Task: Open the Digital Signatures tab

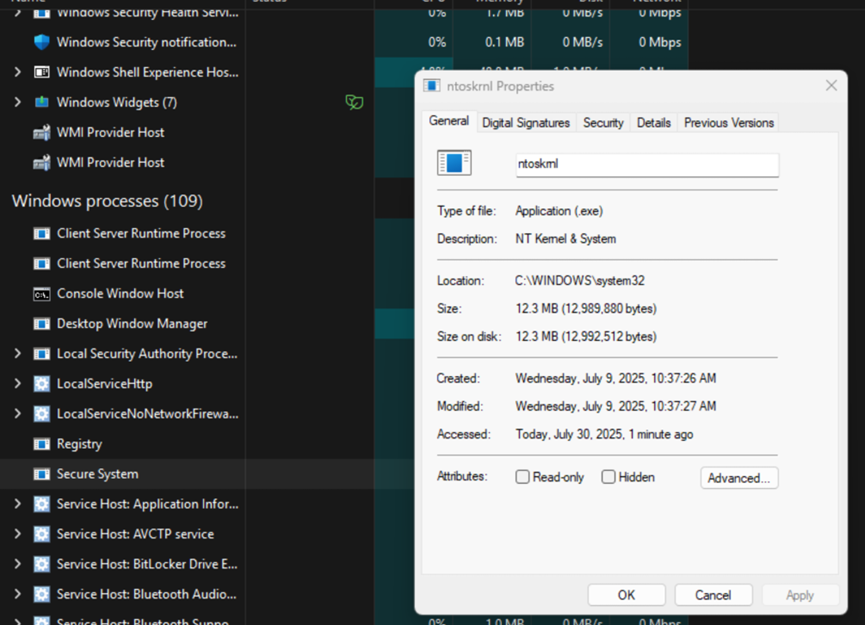Action: pyautogui.click(x=526, y=123)
